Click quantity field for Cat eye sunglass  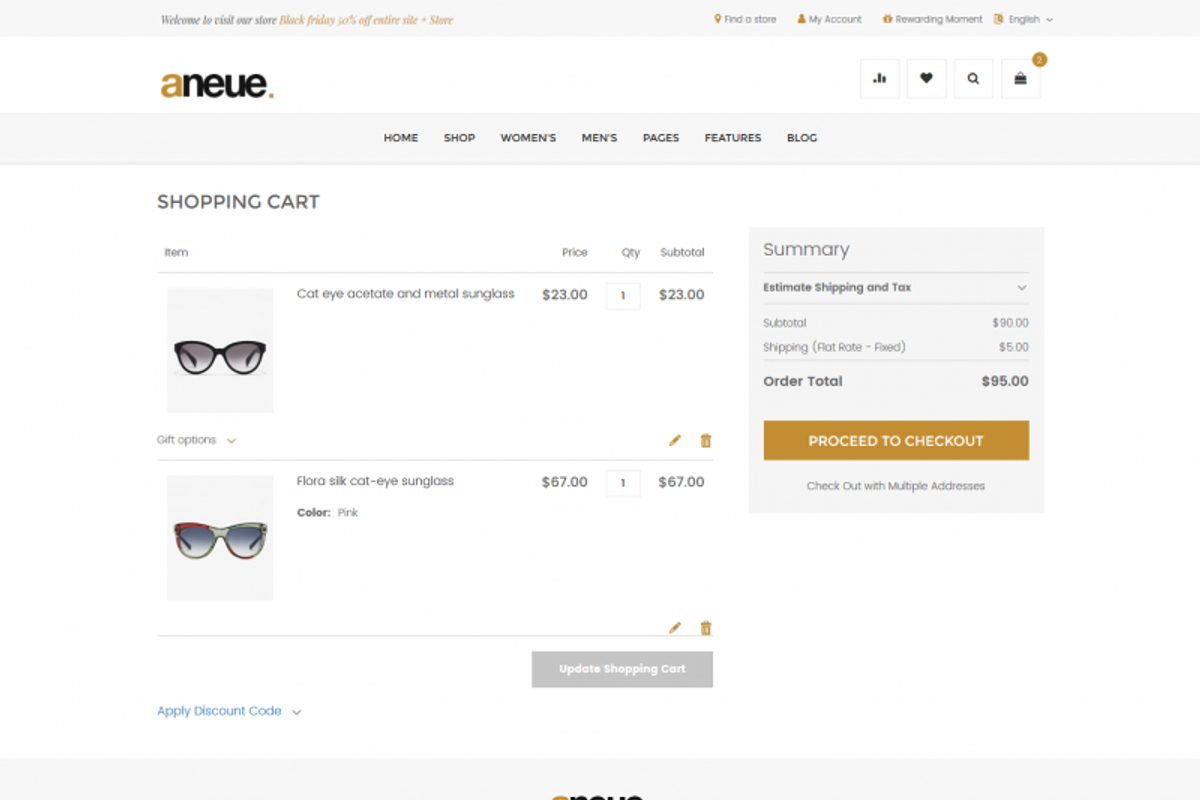point(623,296)
